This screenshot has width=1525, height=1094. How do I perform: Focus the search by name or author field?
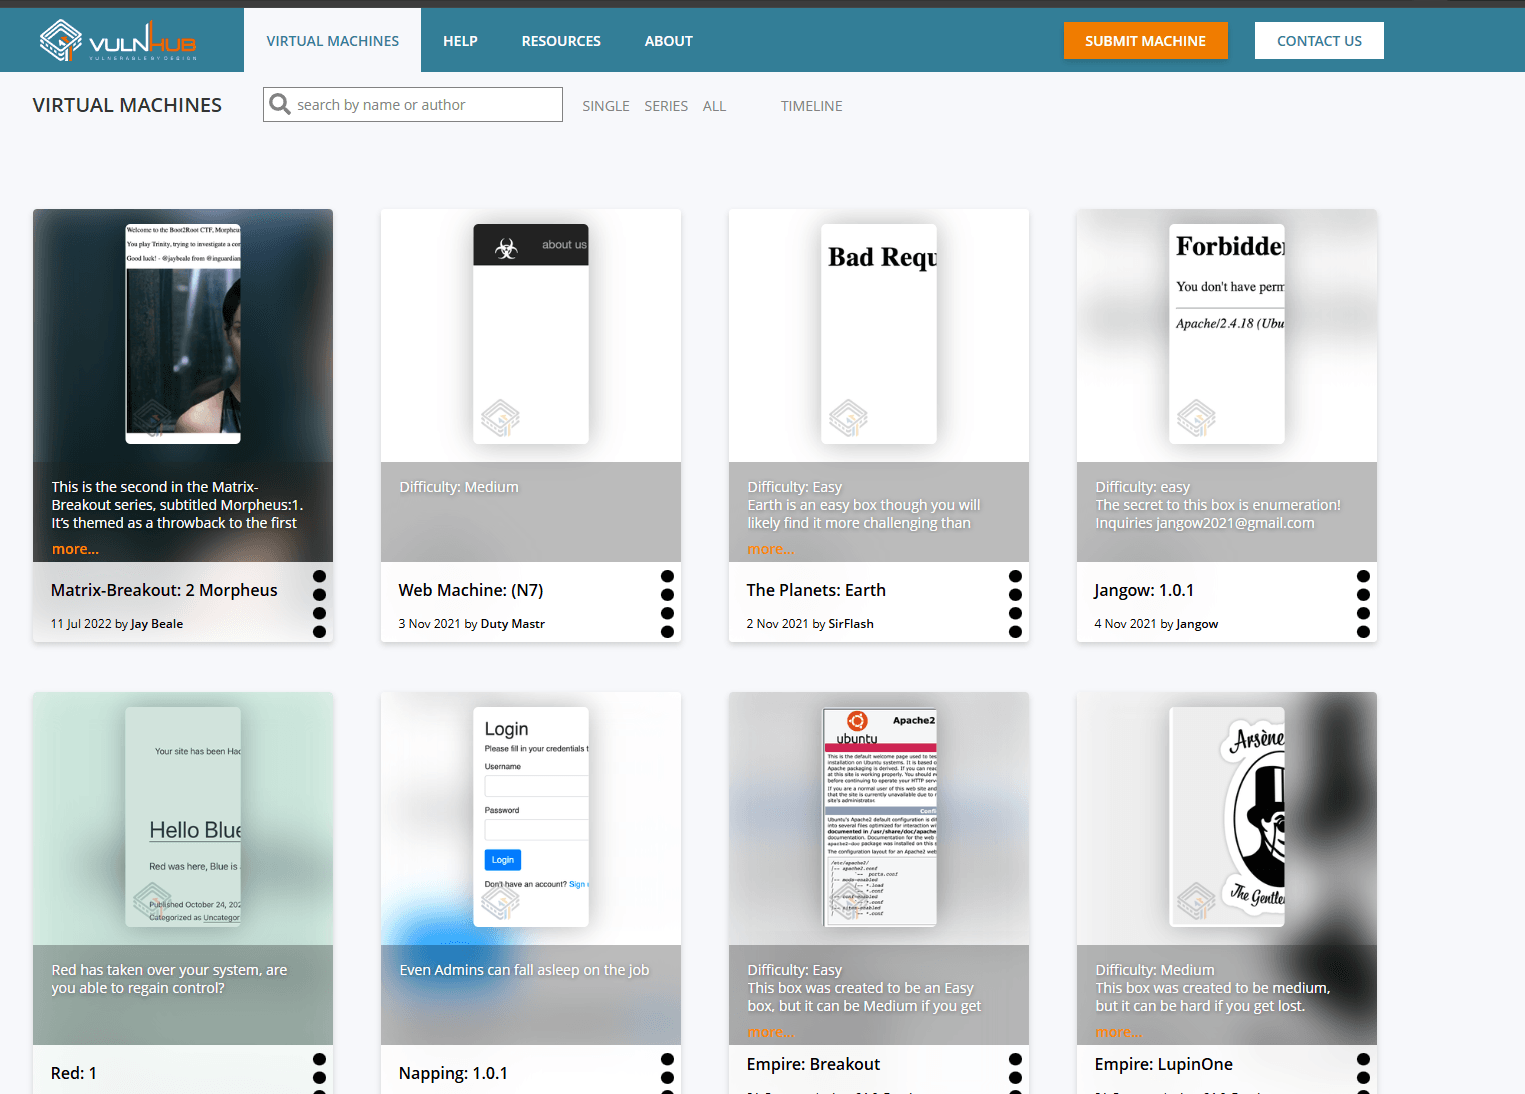(x=413, y=104)
